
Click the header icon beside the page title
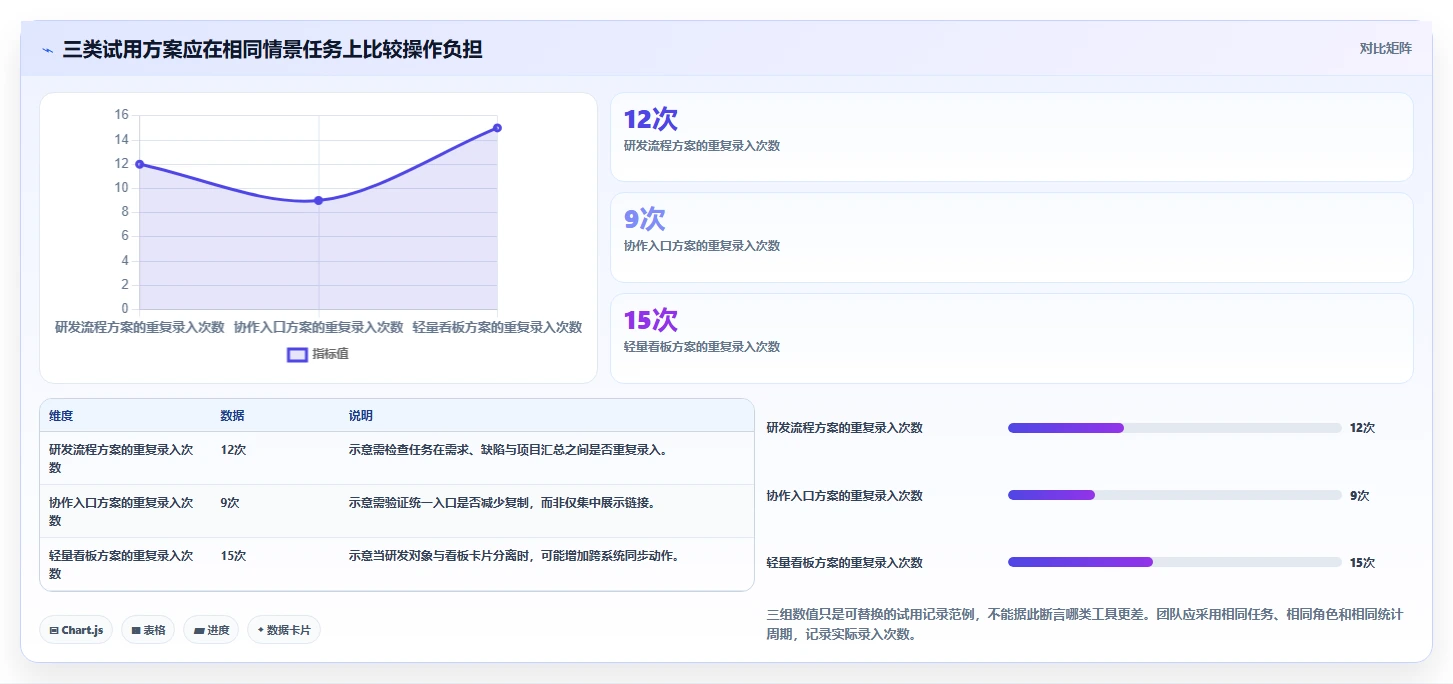click(47, 50)
